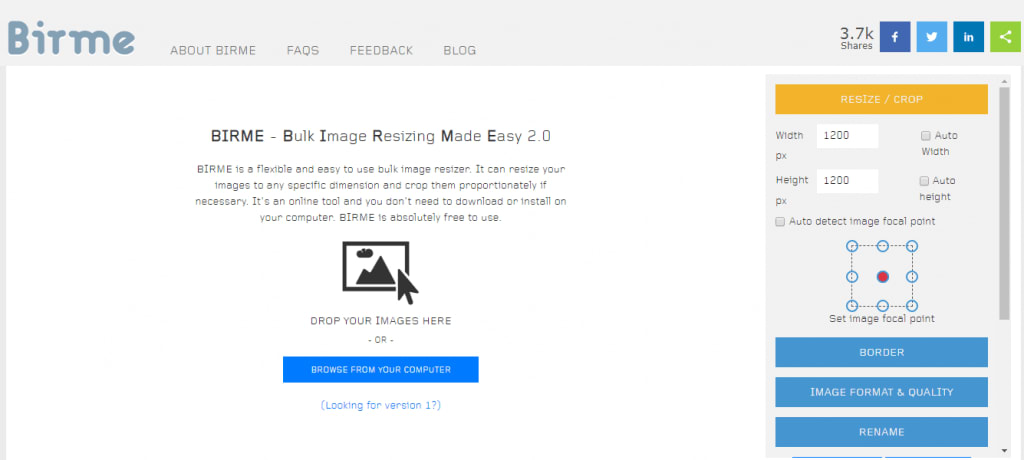Set focal point to middle-right
Image resolution: width=1024 pixels, height=460 pixels.
click(x=912, y=277)
